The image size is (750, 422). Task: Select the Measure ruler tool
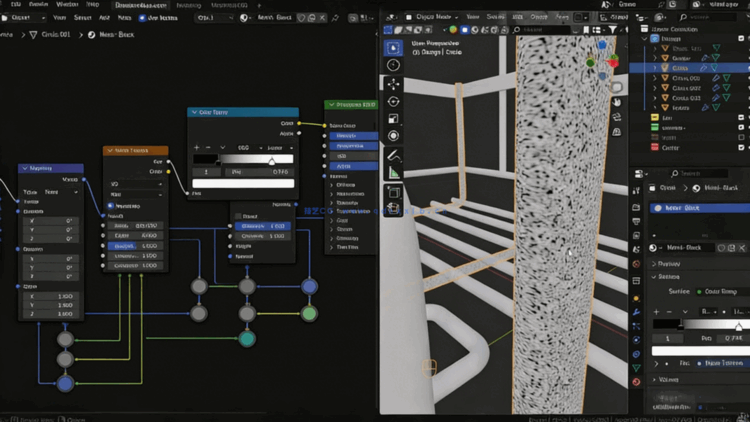pos(393,173)
